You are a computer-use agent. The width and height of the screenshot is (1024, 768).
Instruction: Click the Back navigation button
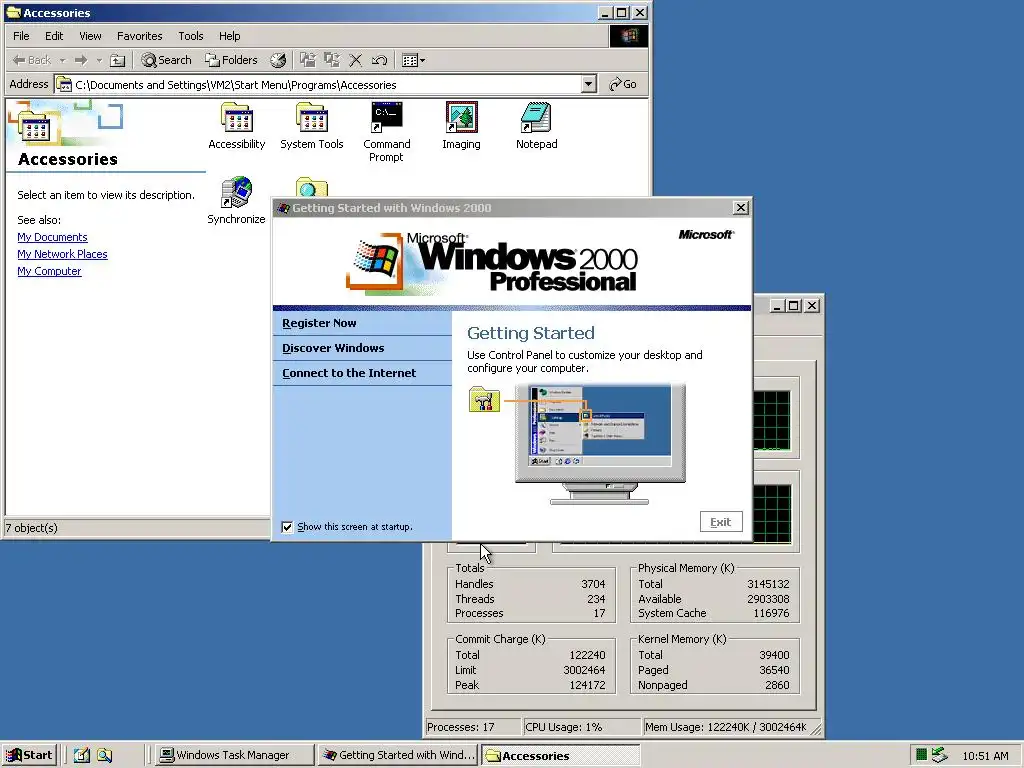click(31, 60)
